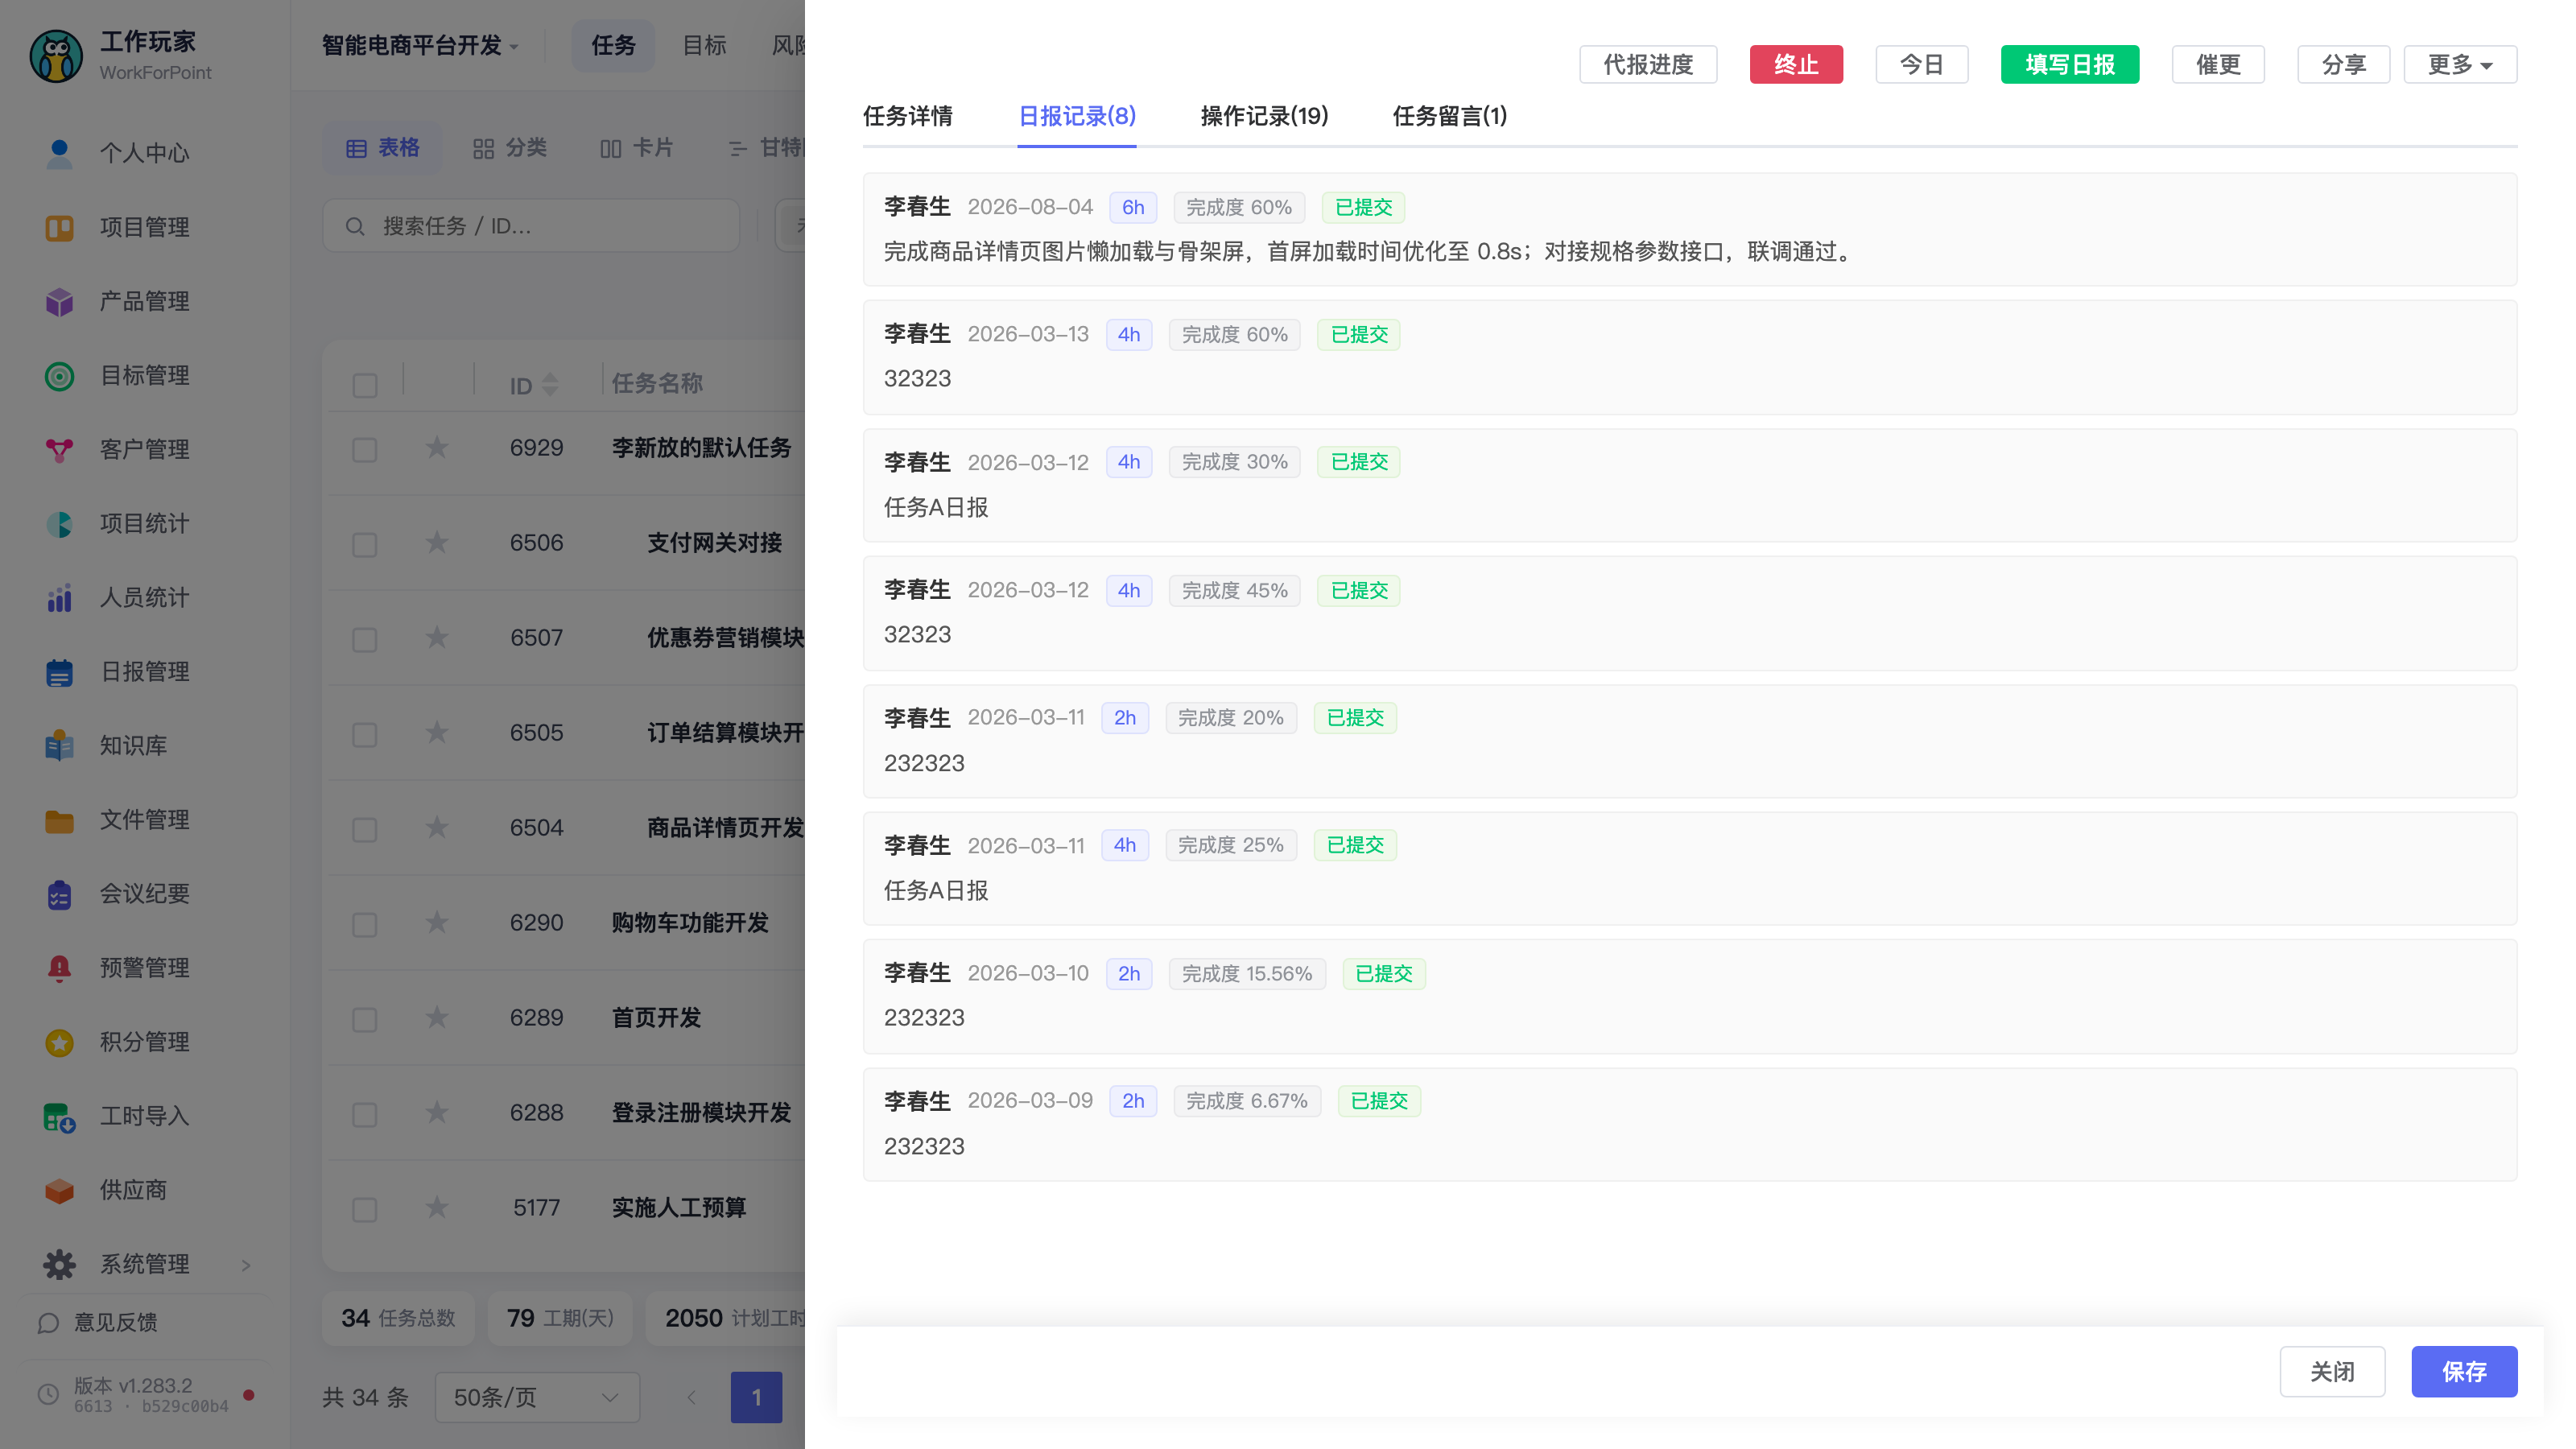
Task: Click the 客户管理 icon
Action: pyautogui.click(x=59, y=449)
